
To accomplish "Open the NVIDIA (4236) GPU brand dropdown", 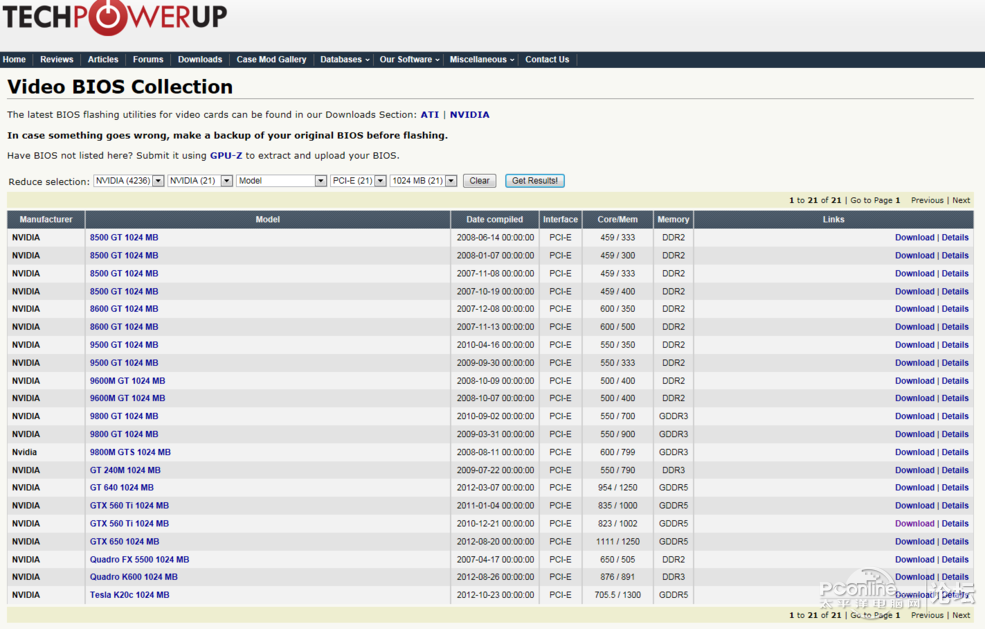I will 129,181.
